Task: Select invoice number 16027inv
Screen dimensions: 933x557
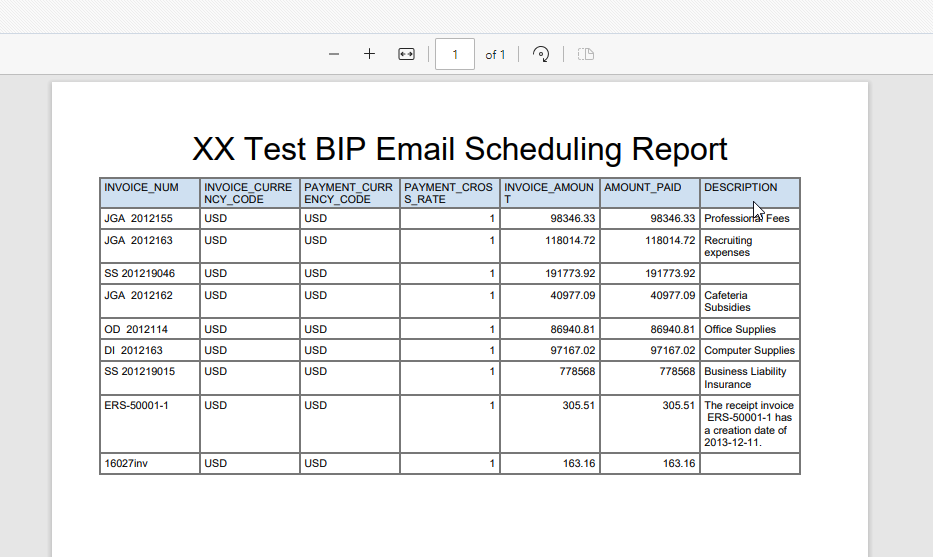Action: pyautogui.click(x=126, y=463)
